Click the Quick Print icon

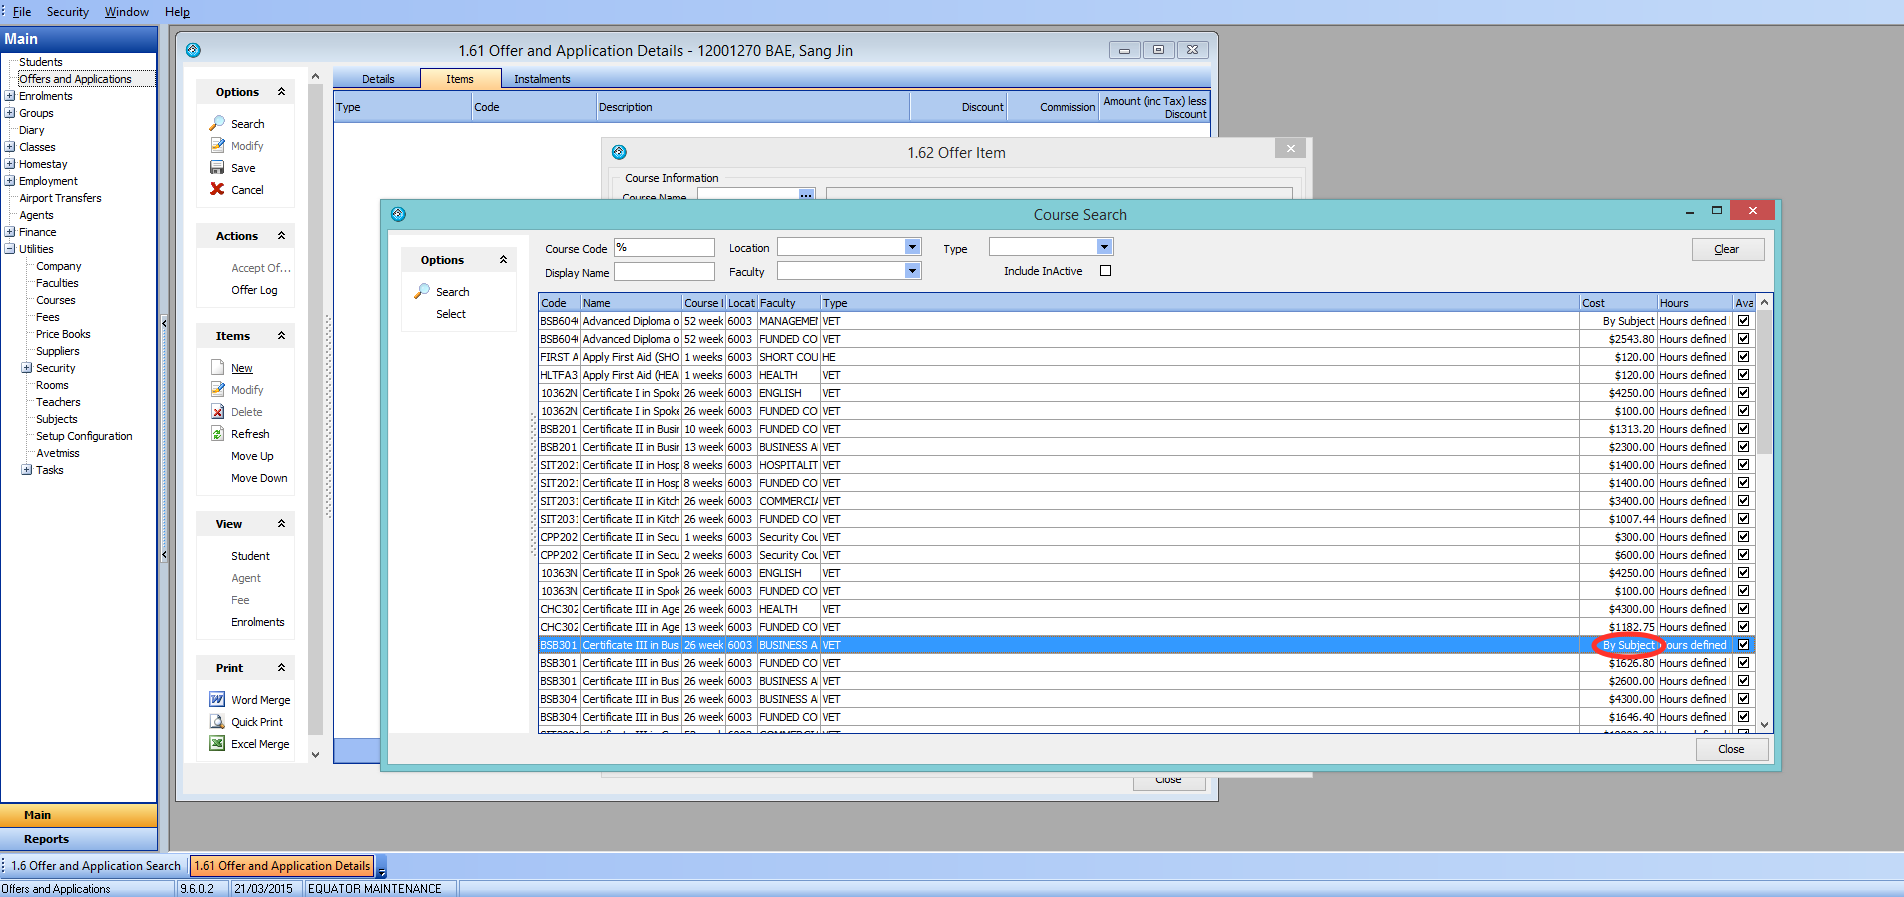click(x=217, y=721)
